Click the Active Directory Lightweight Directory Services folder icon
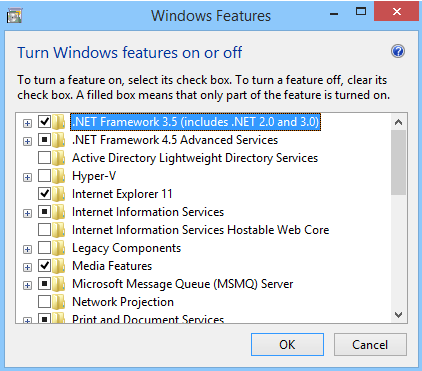422x371 pixels. pyautogui.click(x=59, y=158)
